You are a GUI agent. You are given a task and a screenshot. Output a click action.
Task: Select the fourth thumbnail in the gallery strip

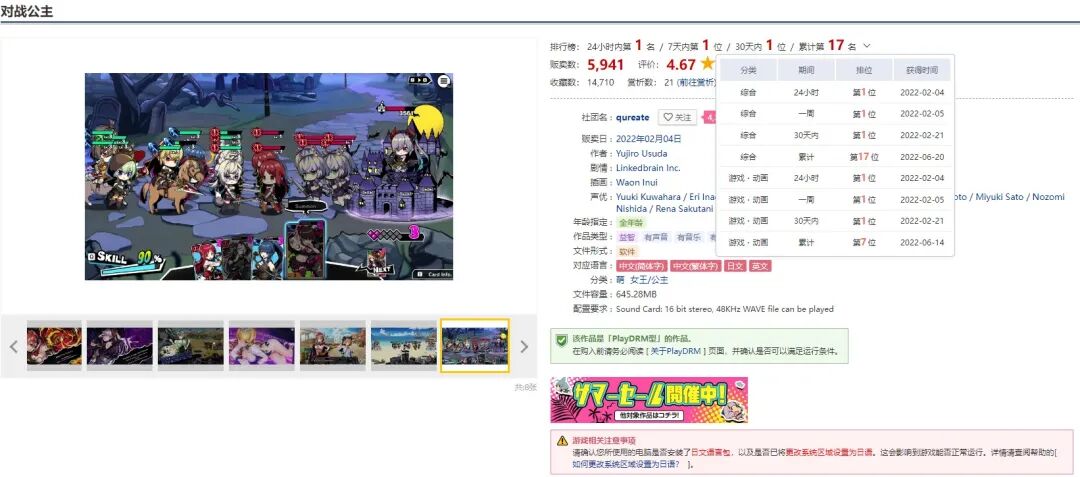[x=262, y=346]
